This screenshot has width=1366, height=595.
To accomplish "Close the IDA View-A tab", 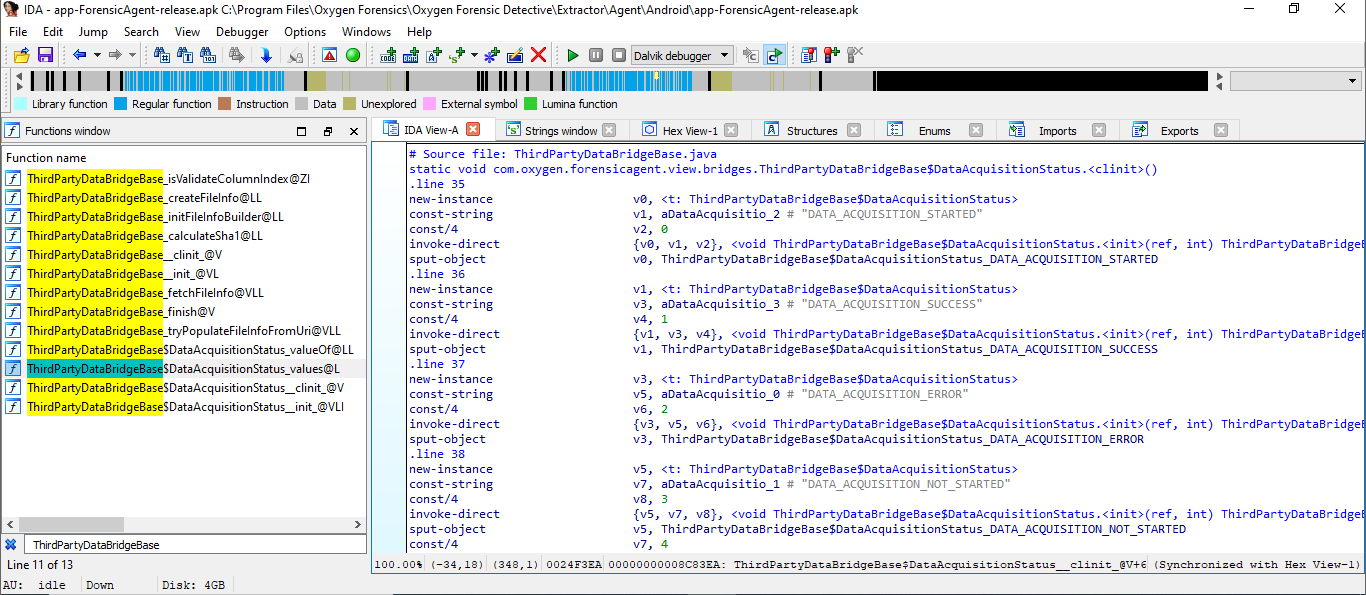I will (474, 129).
